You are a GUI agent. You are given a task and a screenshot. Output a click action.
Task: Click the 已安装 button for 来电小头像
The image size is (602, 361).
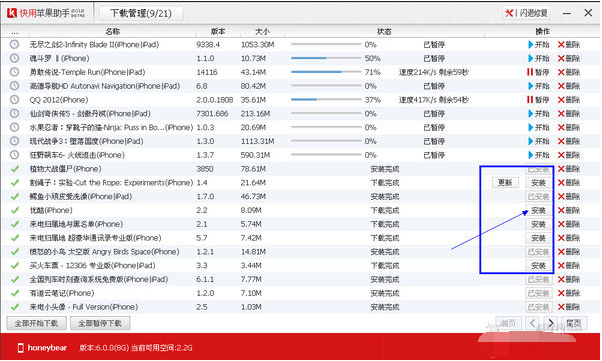(x=539, y=307)
